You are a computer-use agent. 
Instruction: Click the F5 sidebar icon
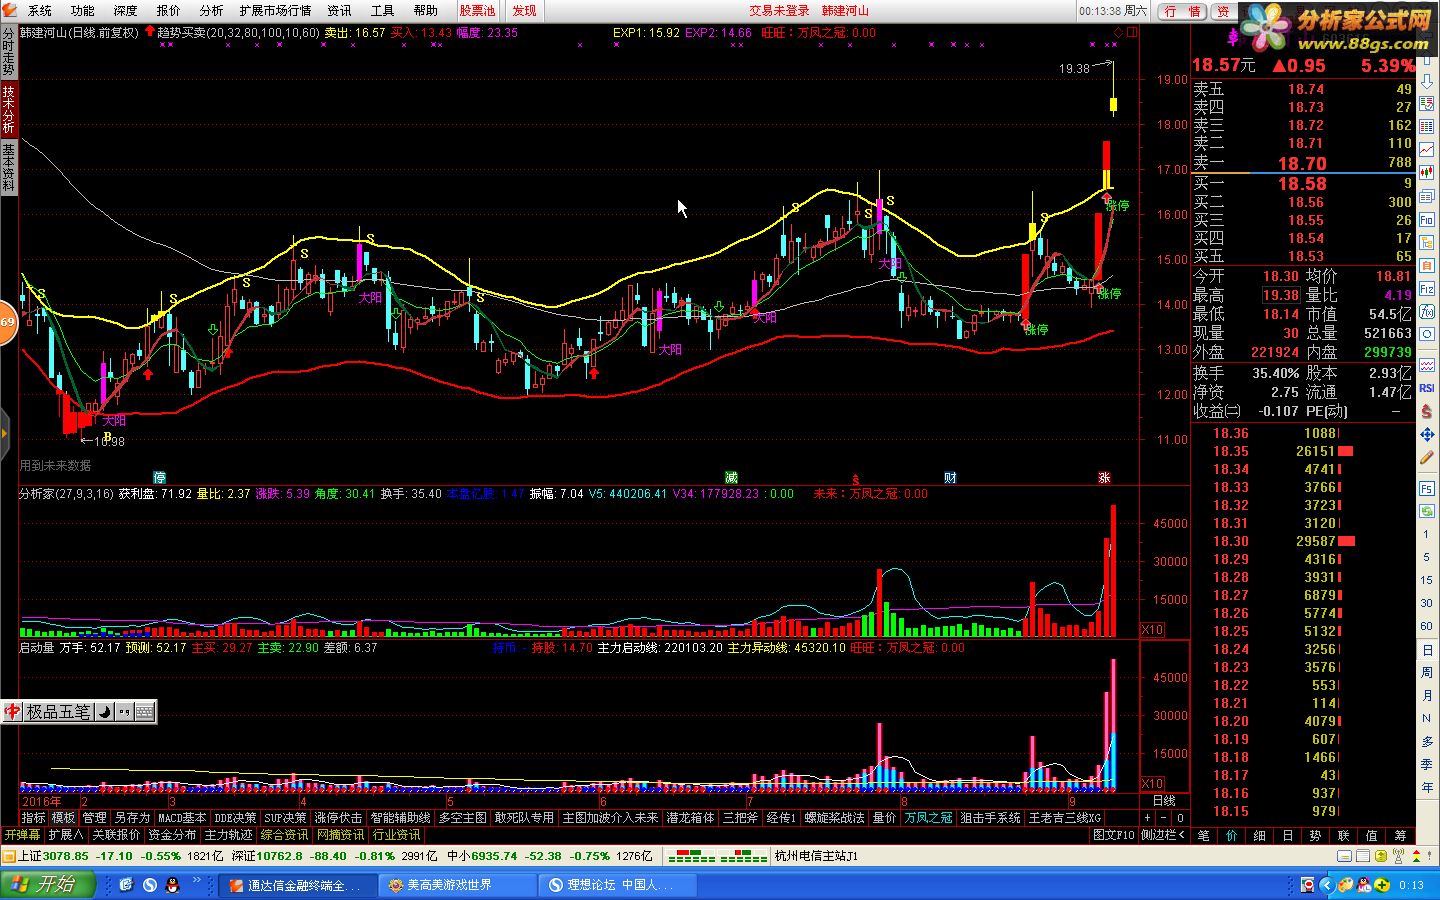click(x=1427, y=488)
